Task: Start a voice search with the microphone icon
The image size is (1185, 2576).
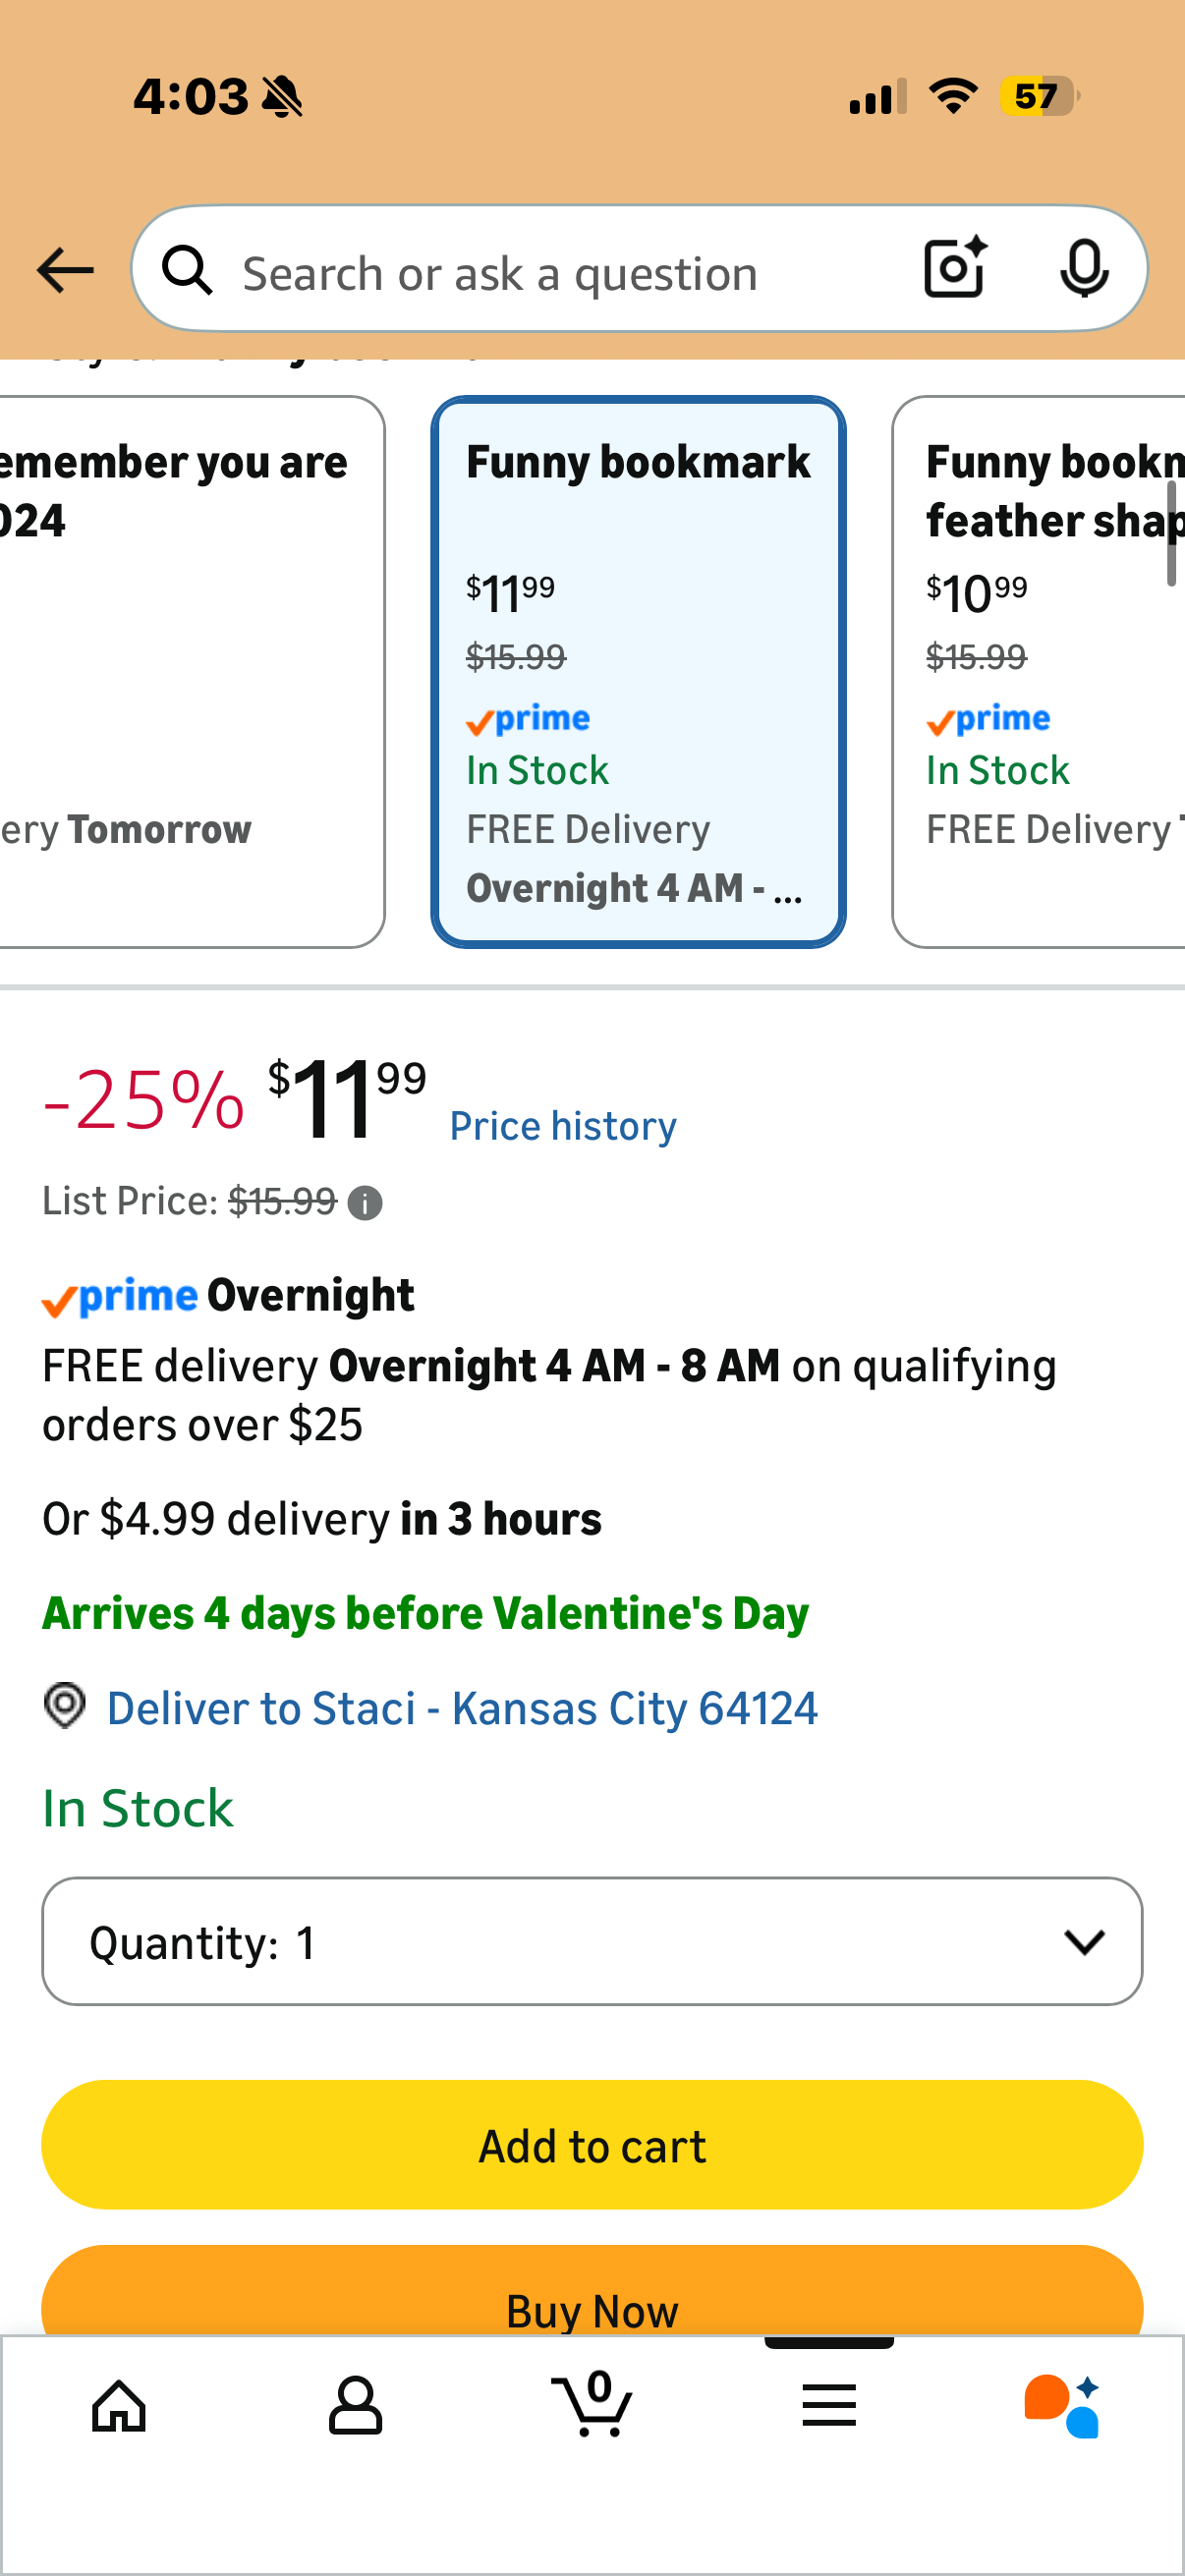Action: point(1084,268)
